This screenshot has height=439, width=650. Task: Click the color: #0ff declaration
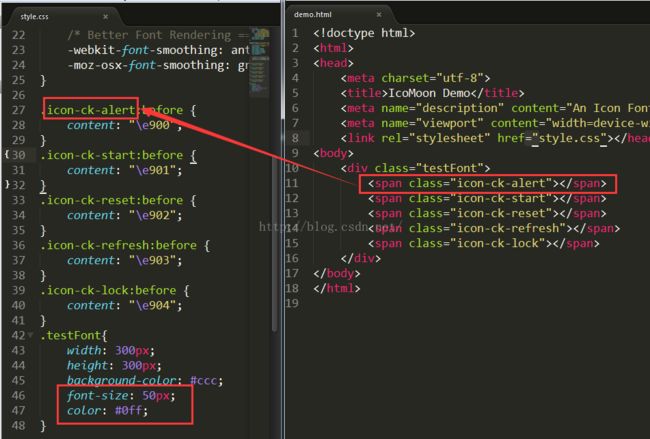pyautogui.click(x=107, y=410)
